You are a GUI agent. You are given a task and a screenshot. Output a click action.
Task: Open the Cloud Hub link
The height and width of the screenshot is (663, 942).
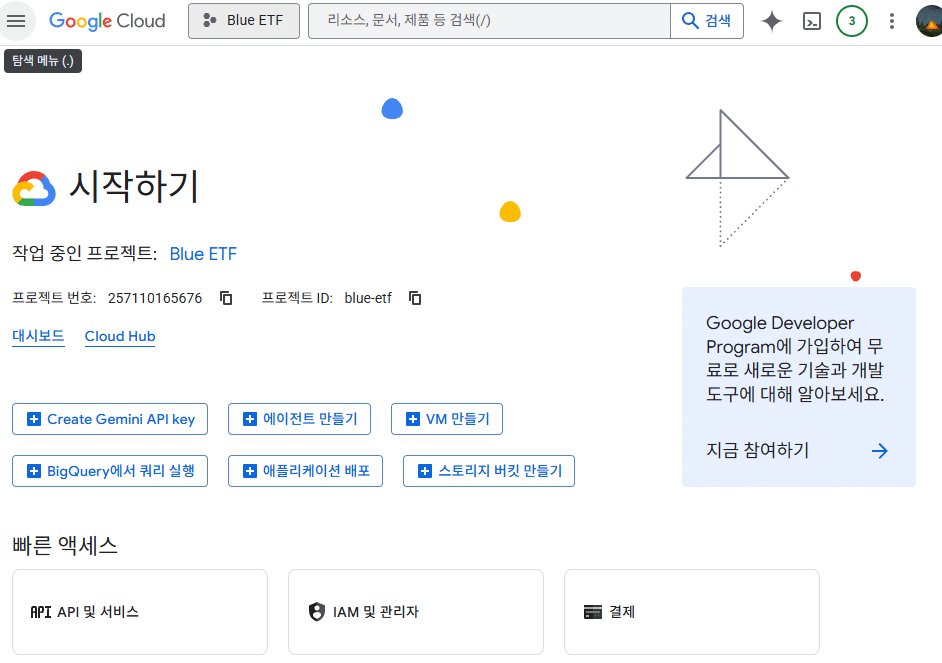click(x=120, y=335)
